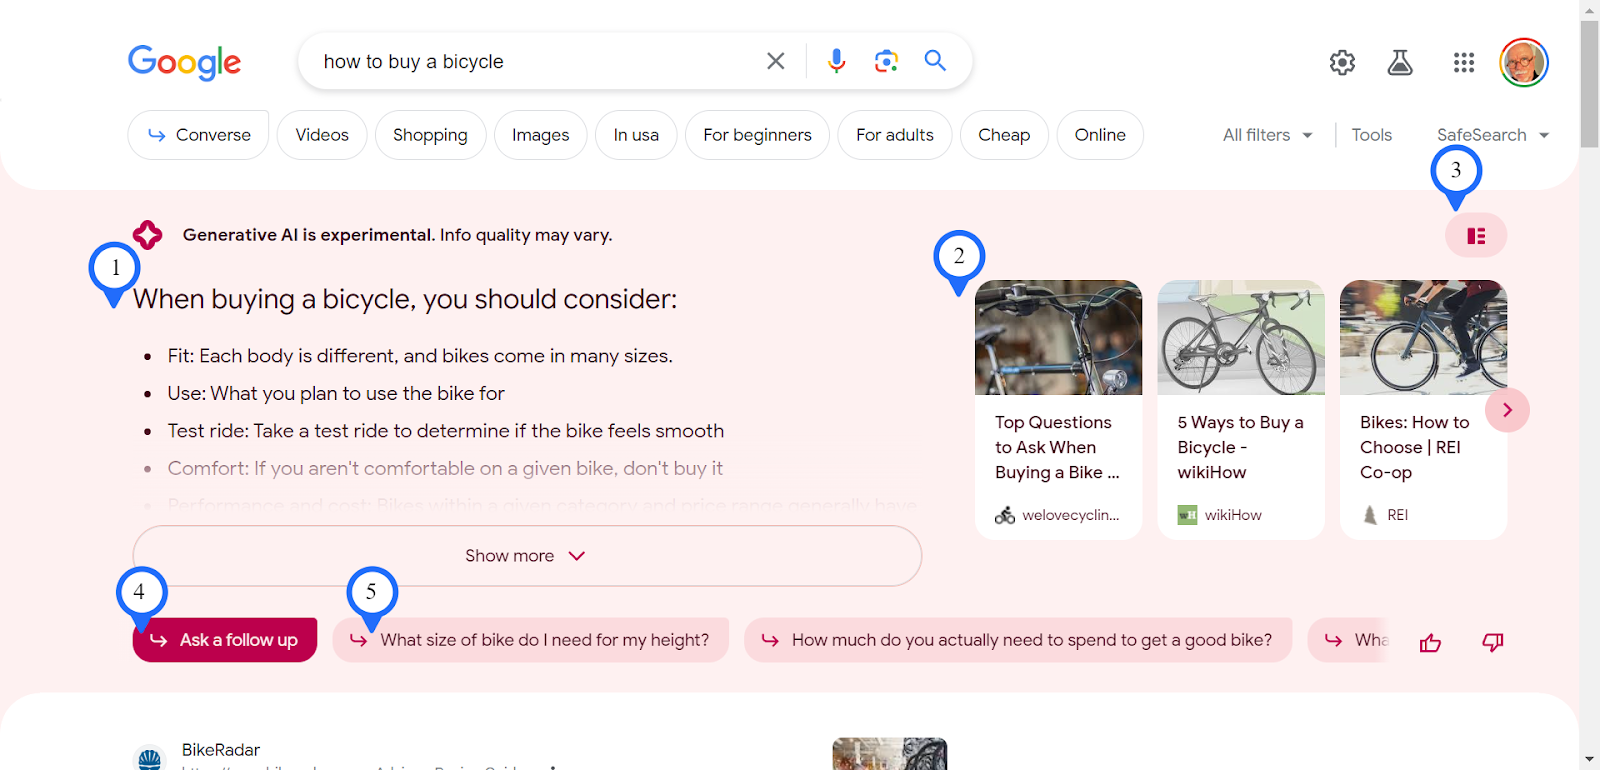Image resolution: width=1600 pixels, height=770 pixels.
Task: Switch to the Shopping search tab
Action: (430, 134)
